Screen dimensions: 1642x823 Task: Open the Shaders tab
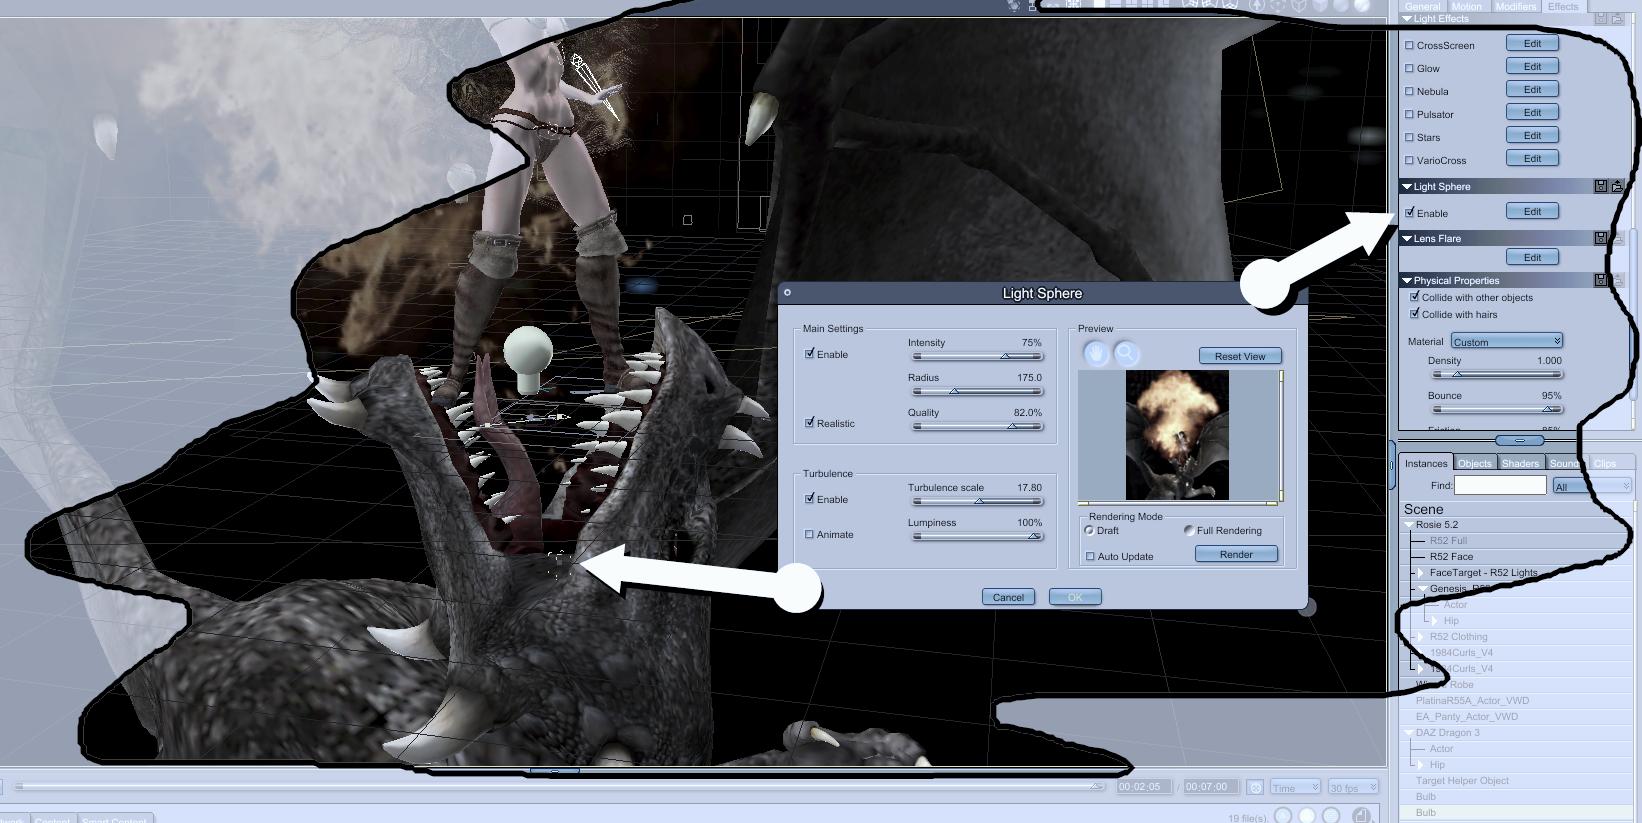pyautogui.click(x=1520, y=463)
